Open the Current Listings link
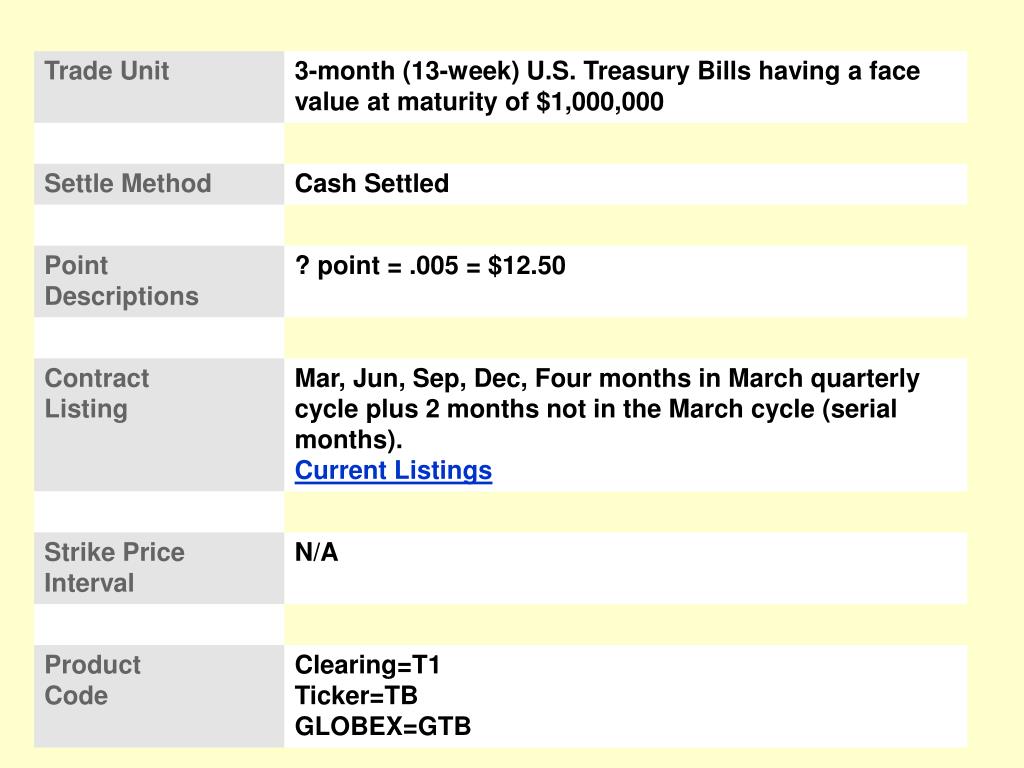Viewport: 1024px width, 768px height. click(x=393, y=470)
